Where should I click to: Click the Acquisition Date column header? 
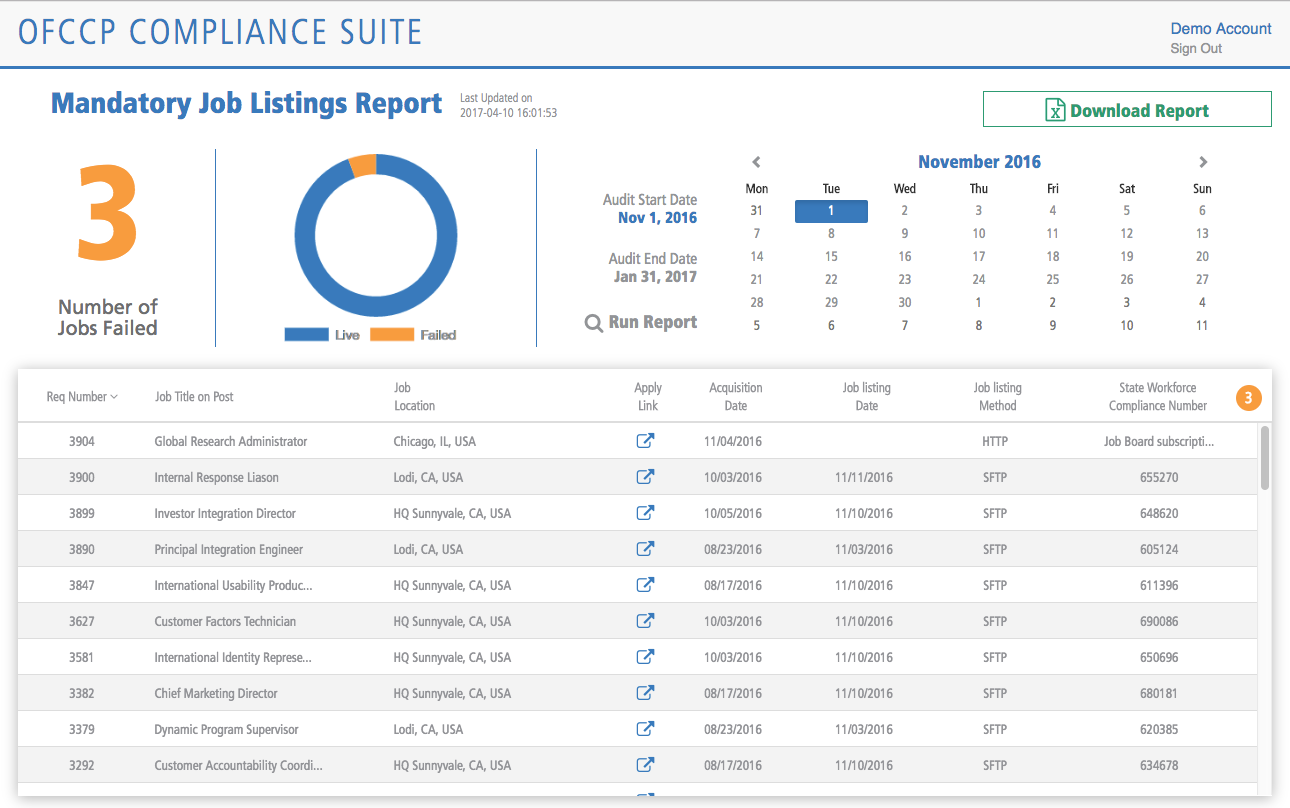[735, 397]
